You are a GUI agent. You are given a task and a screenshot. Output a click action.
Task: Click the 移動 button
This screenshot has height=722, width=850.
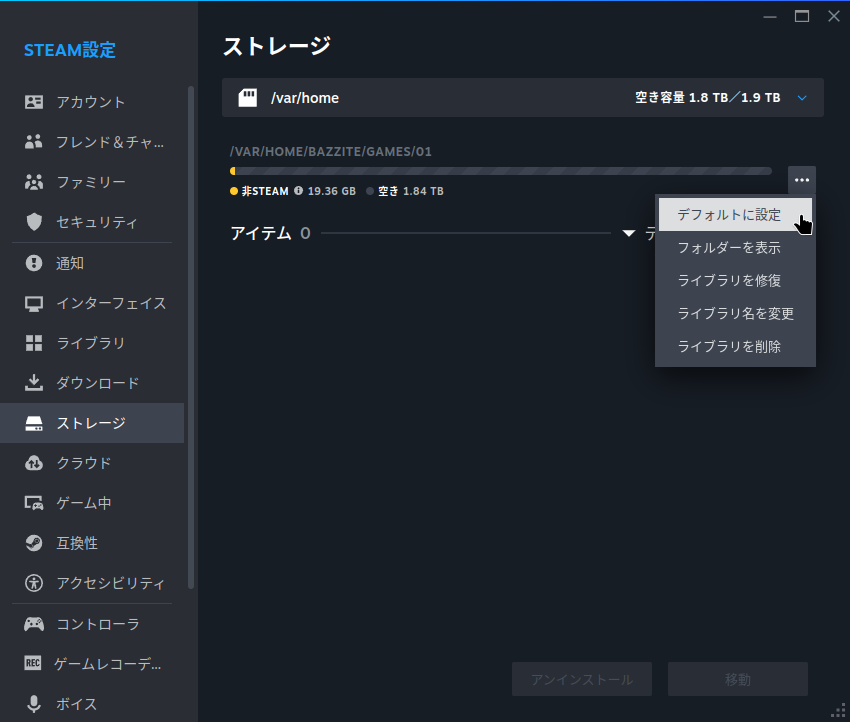[x=737, y=678]
